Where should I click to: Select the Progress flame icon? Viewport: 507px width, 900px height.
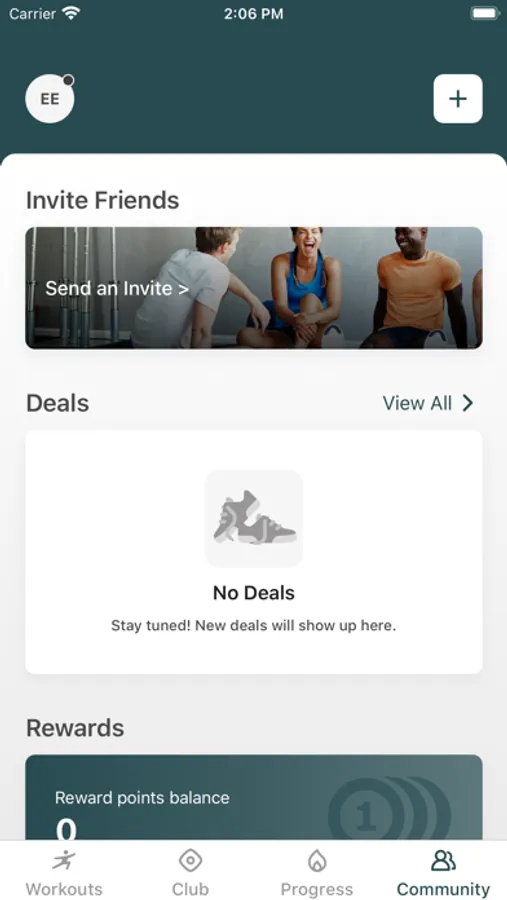coord(317,860)
